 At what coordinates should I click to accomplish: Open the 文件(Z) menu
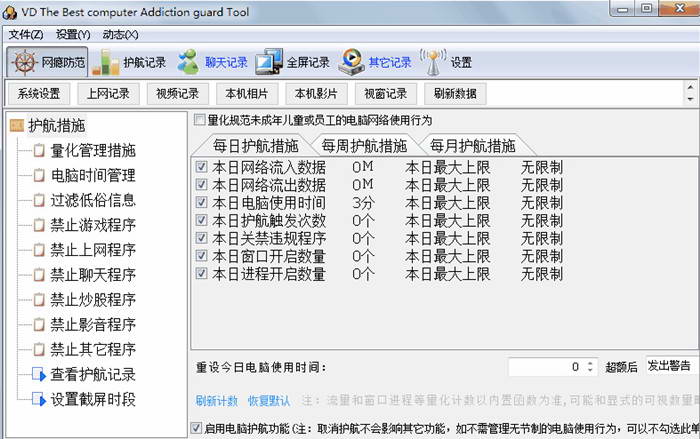(26, 35)
